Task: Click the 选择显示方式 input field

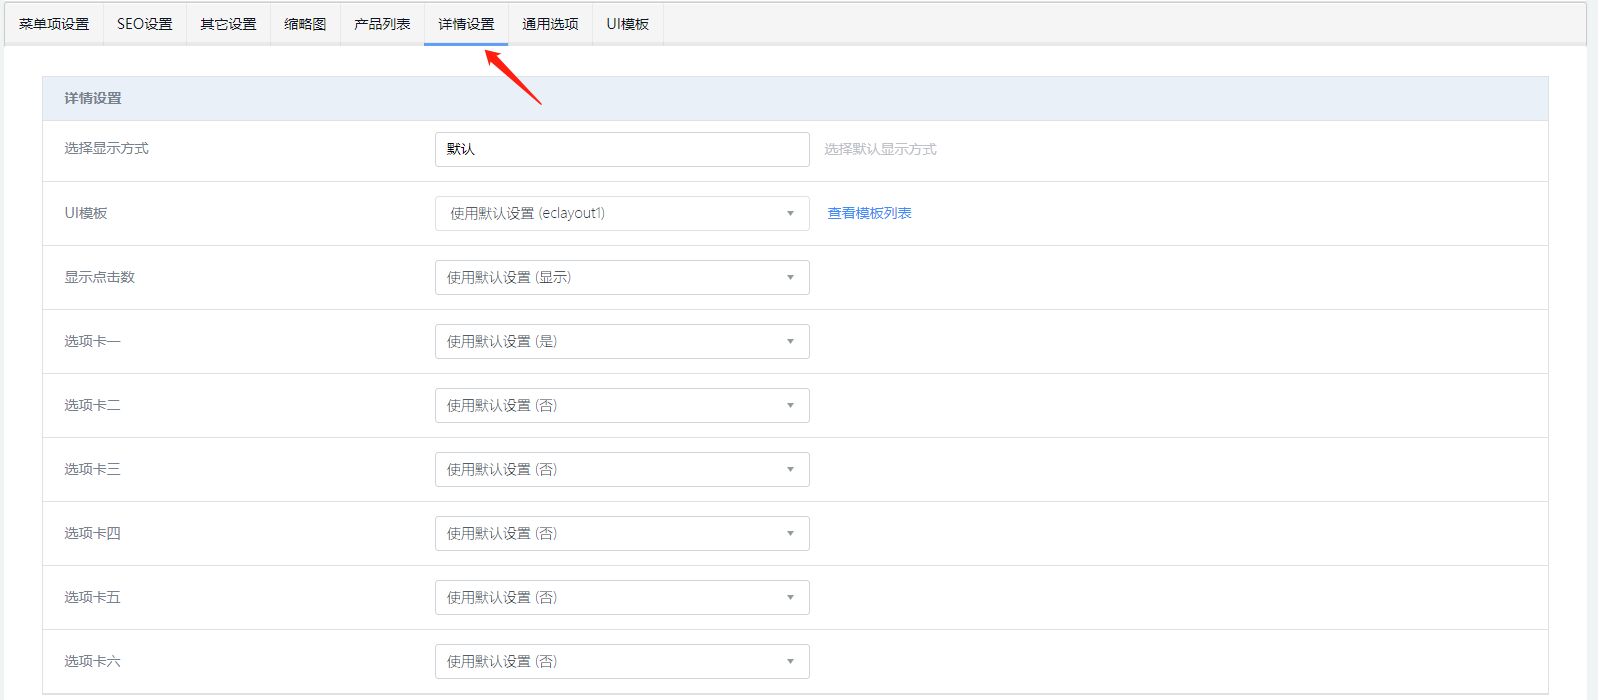Action: coord(621,149)
